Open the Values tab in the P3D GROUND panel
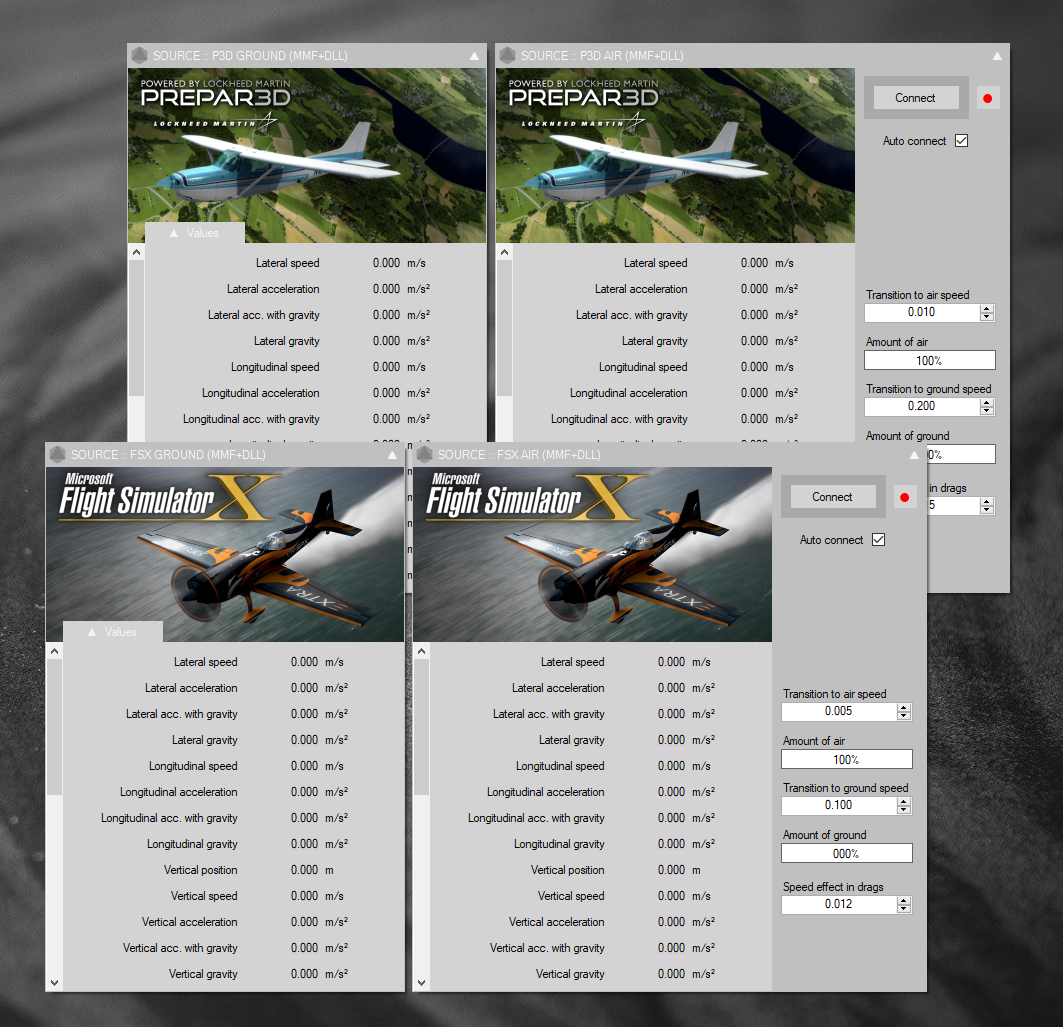 [x=195, y=233]
